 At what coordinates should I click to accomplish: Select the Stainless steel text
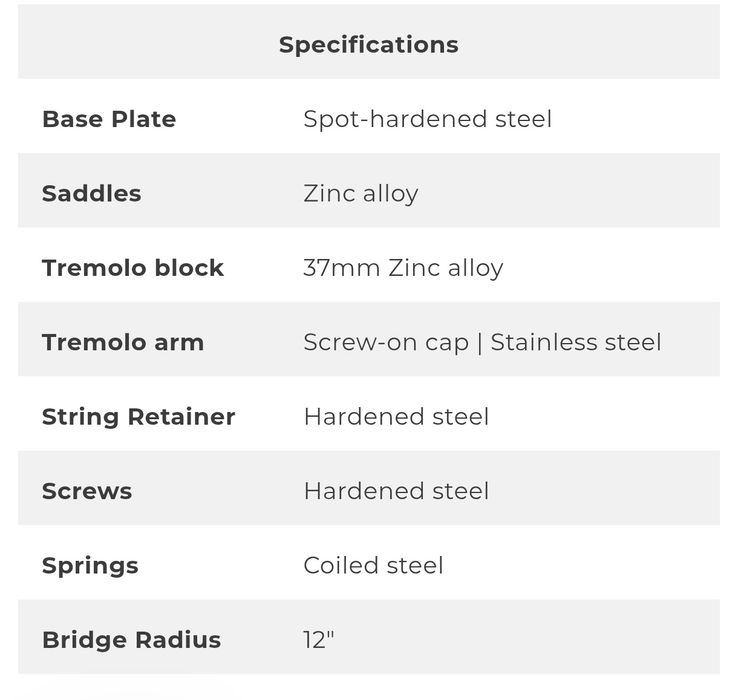[x=576, y=342]
